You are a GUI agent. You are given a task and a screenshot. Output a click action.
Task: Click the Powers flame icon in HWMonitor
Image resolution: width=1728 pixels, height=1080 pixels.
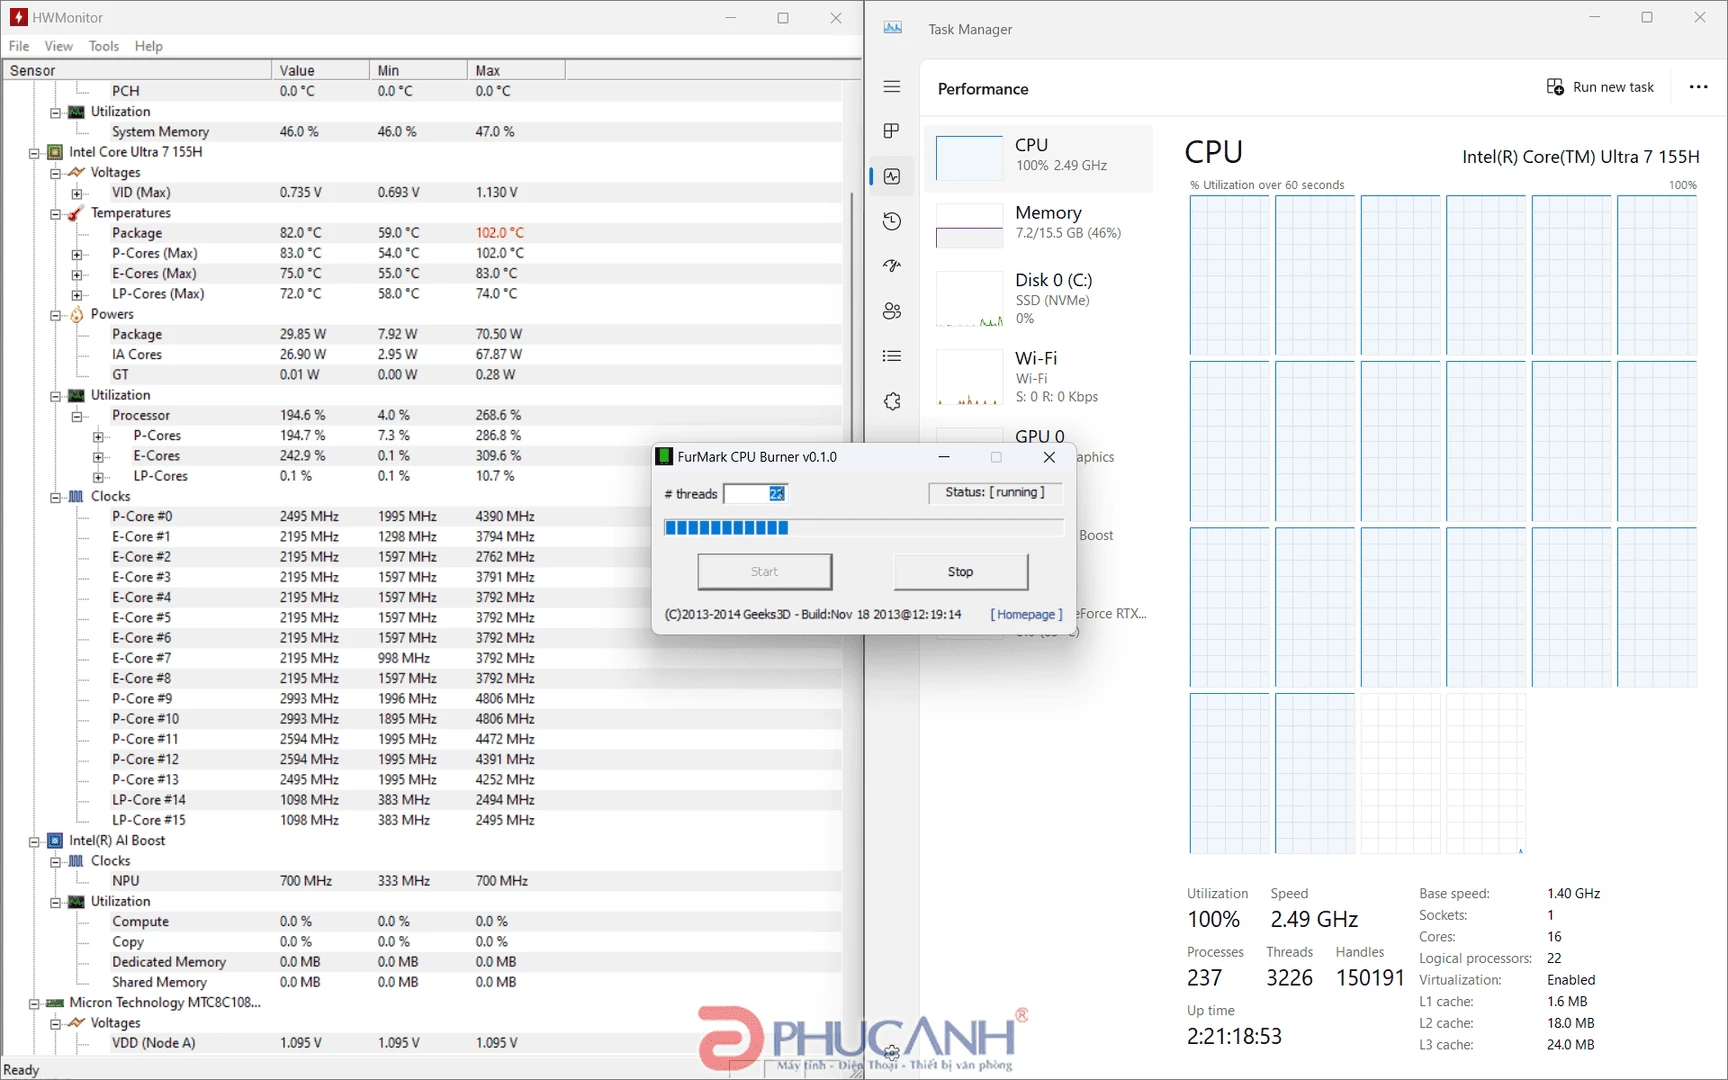[x=77, y=314]
